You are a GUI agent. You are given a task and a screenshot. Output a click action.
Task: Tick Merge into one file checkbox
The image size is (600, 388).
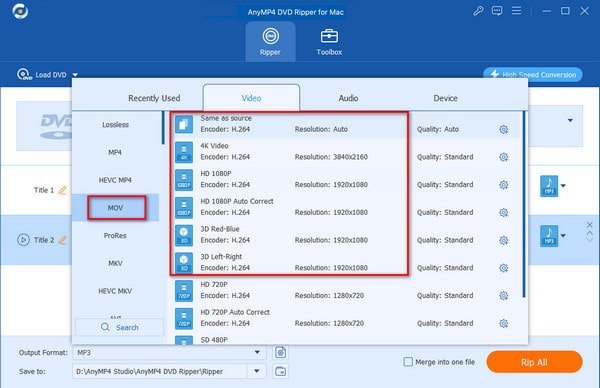tap(408, 362)
